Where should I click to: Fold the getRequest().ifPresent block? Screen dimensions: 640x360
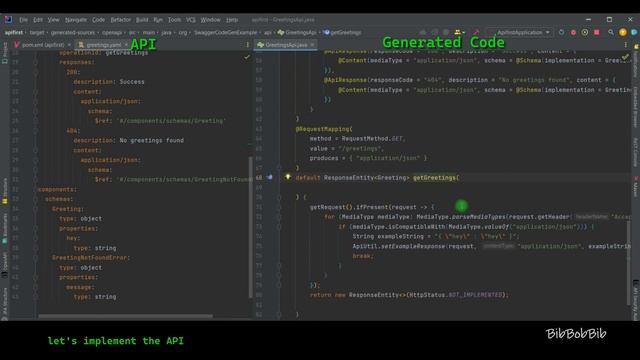click(x=279, y=207)
